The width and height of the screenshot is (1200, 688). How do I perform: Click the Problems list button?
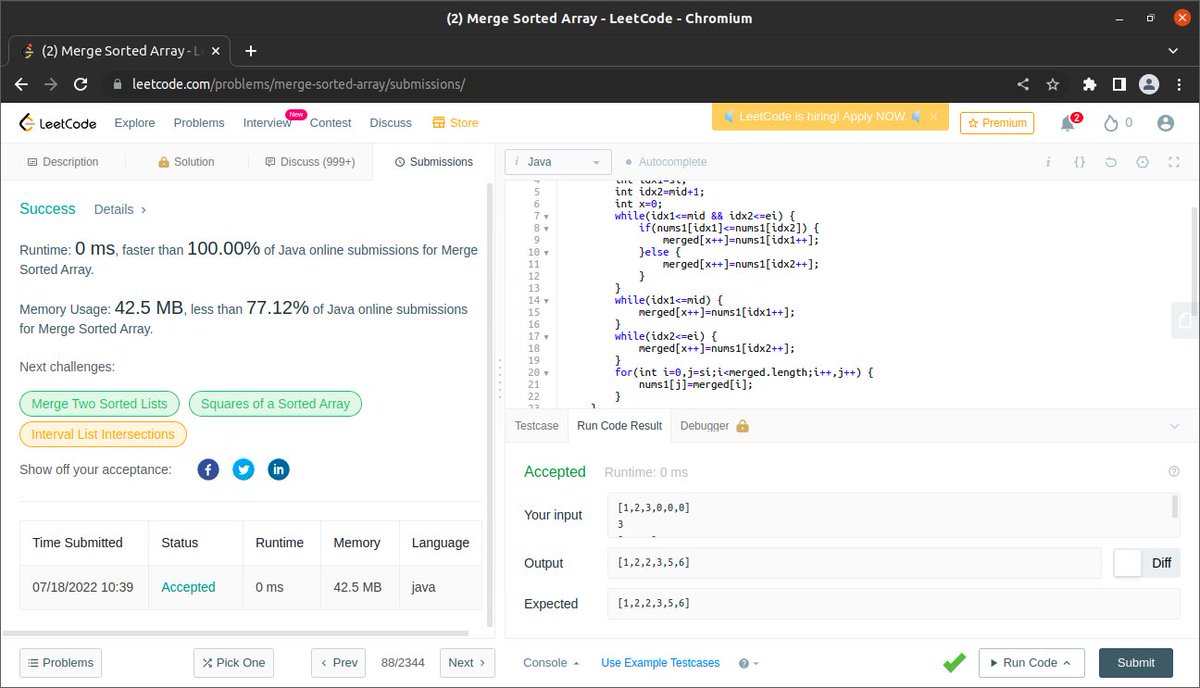[61, 663]
